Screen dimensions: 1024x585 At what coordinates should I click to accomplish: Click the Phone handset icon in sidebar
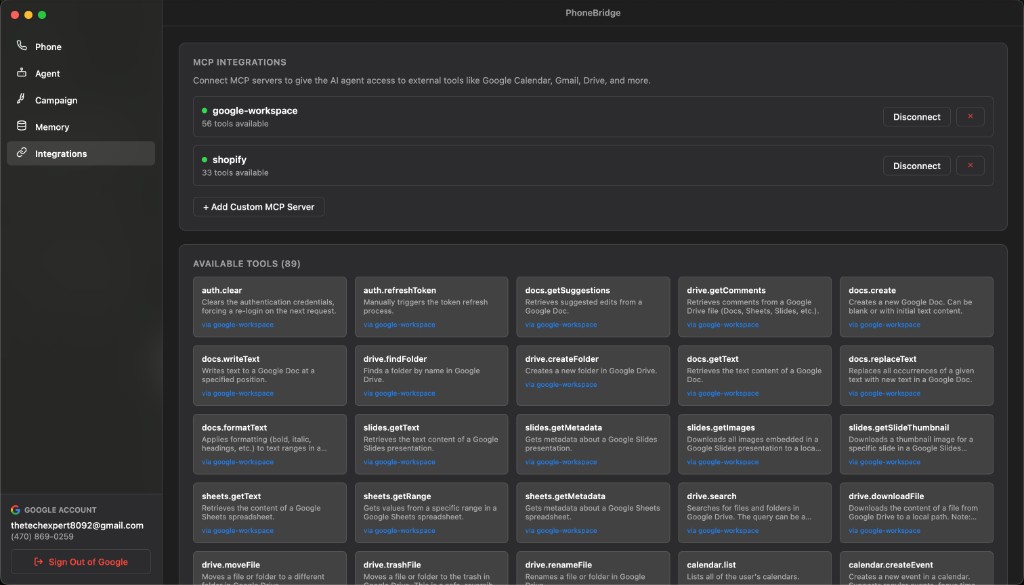(x=22, y=46)
